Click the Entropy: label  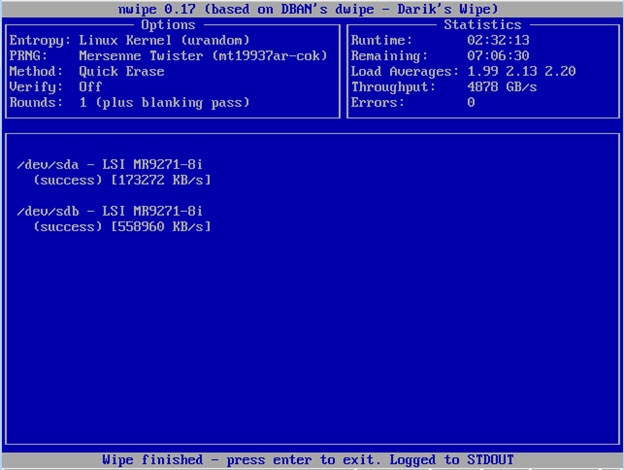pyautogui.click(x=40, y=40)
